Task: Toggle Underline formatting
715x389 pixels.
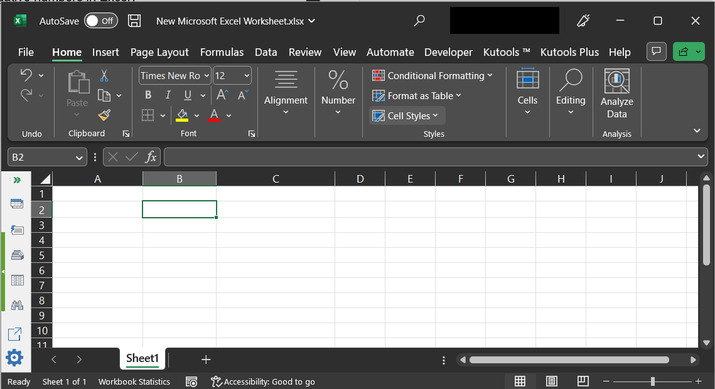Action: pos(187,95)
